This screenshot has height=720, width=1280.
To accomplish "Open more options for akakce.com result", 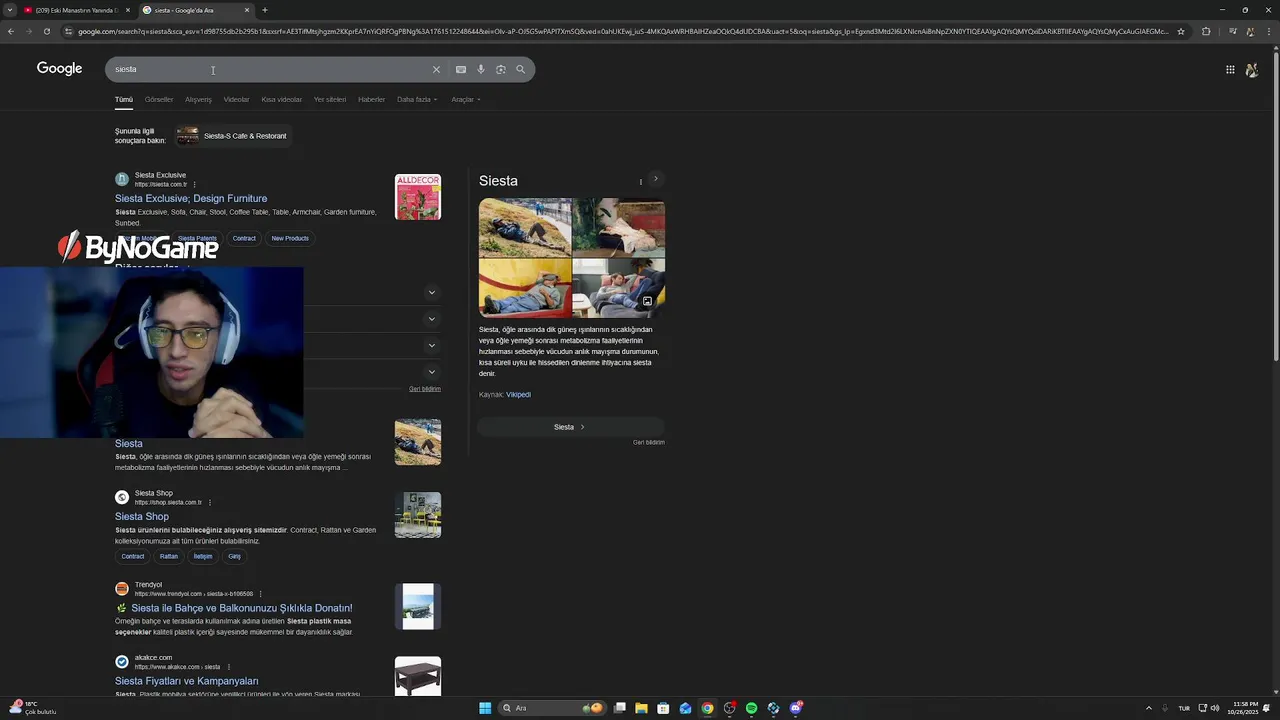I will [228, 666].
